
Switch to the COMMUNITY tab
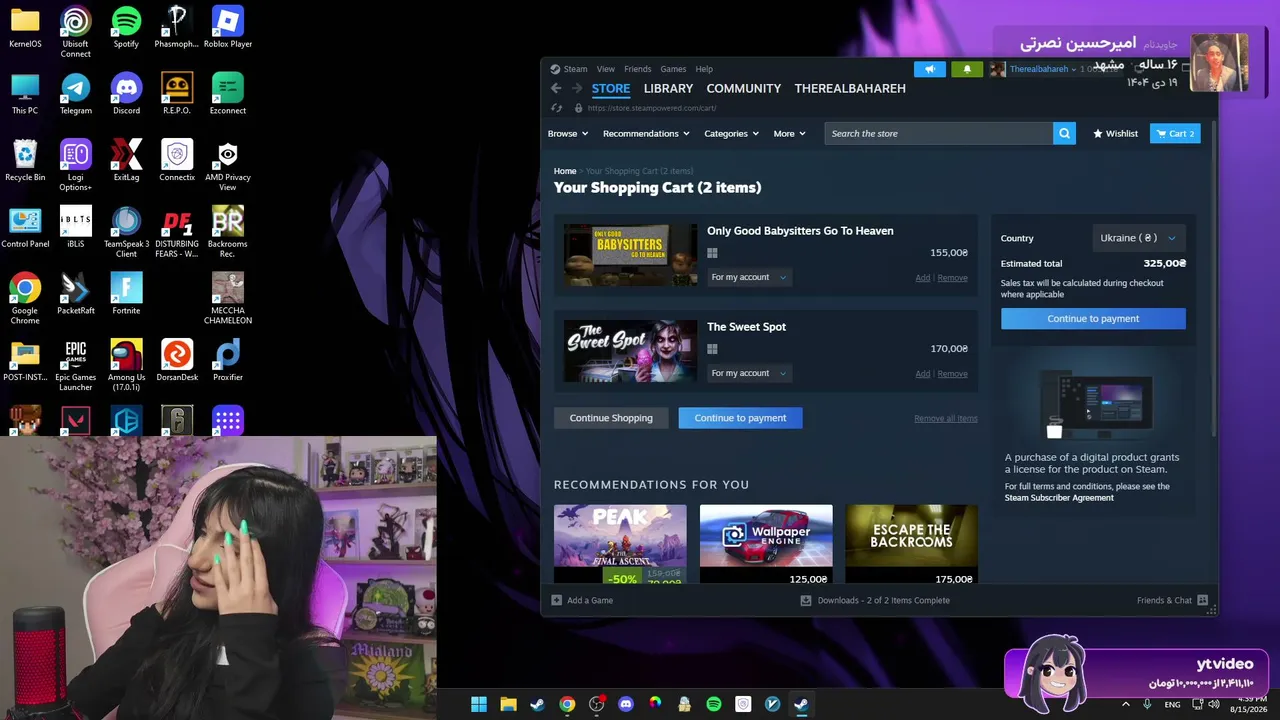[x=744, y=88]
